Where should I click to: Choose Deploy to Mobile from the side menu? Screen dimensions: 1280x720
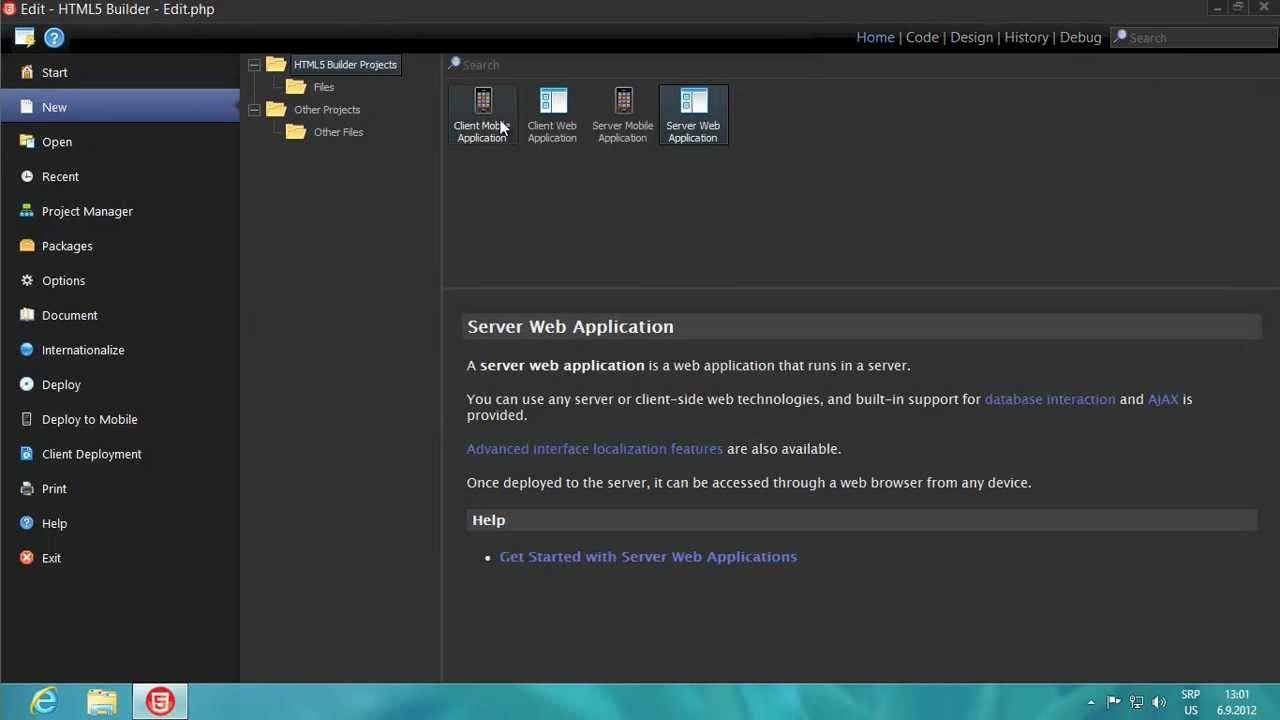click(x=120, y=419)
